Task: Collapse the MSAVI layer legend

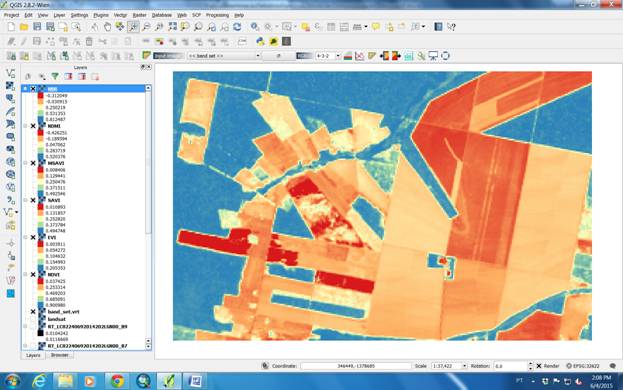Action: [25, 163]
